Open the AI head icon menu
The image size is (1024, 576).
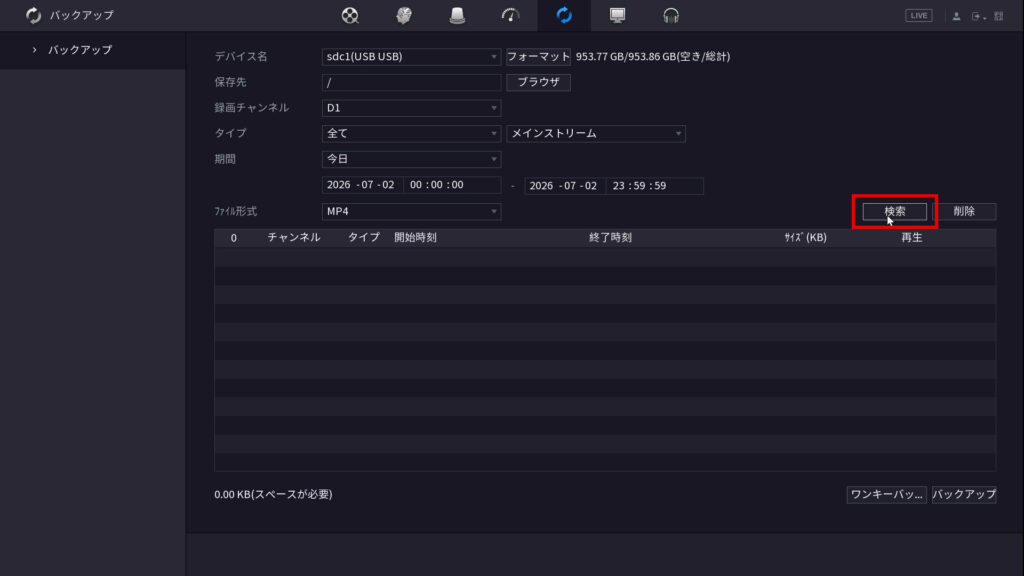point(404,15)
